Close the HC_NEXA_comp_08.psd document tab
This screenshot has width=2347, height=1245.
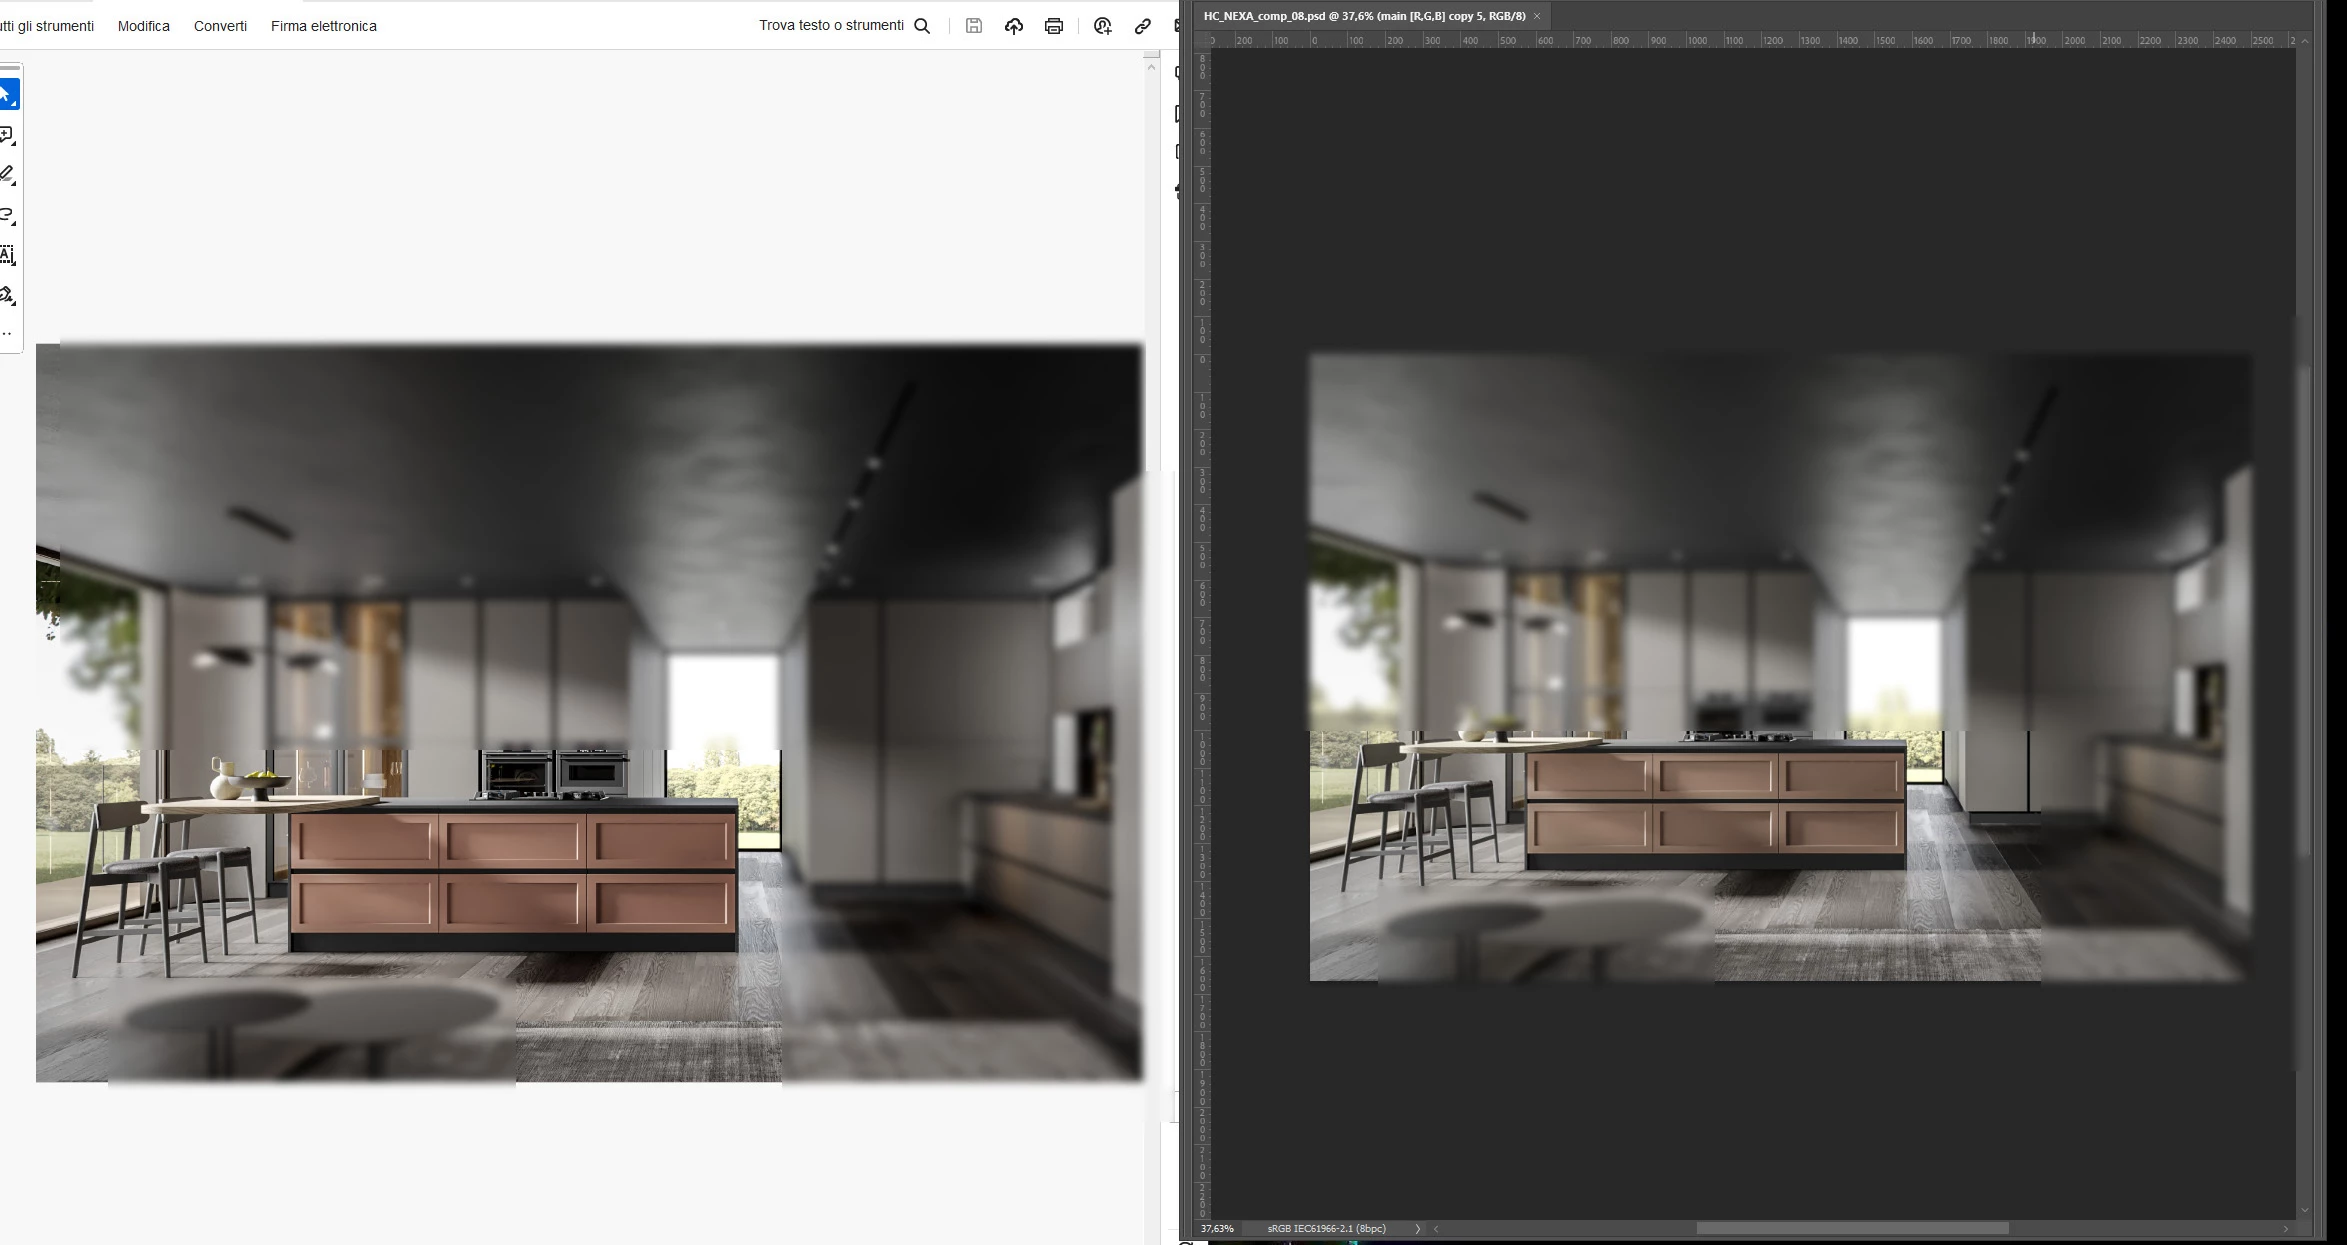pyautogui.click(x=1537, y=16)
